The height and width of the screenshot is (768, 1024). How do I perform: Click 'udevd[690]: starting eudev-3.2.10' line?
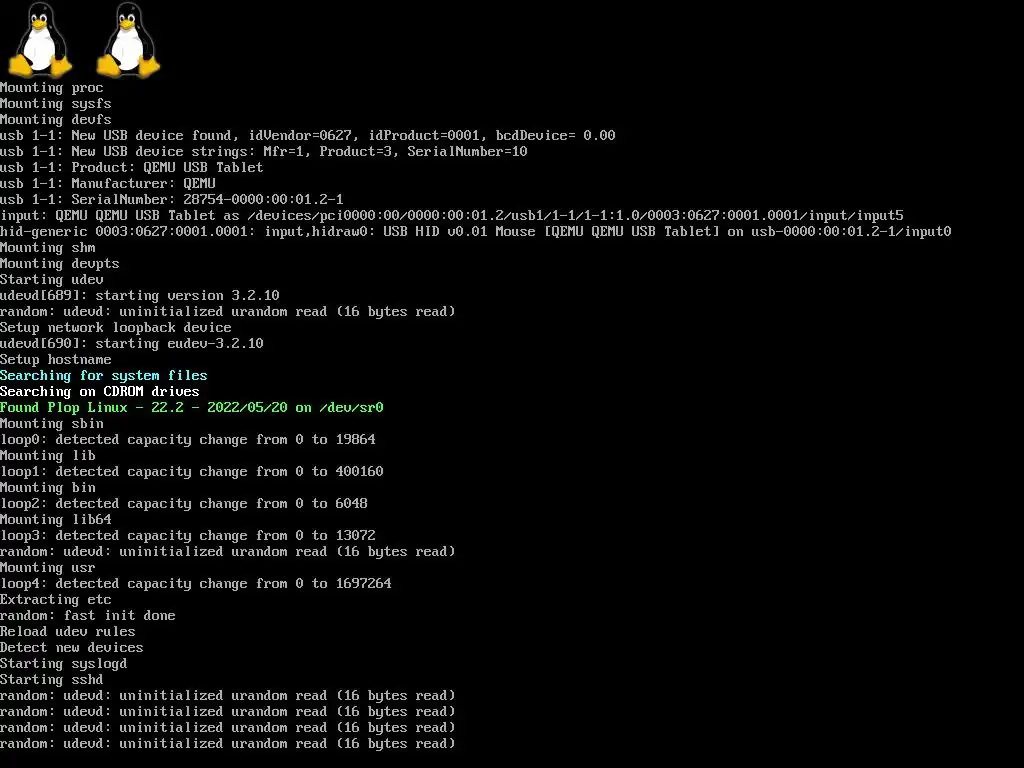point(132,344)
